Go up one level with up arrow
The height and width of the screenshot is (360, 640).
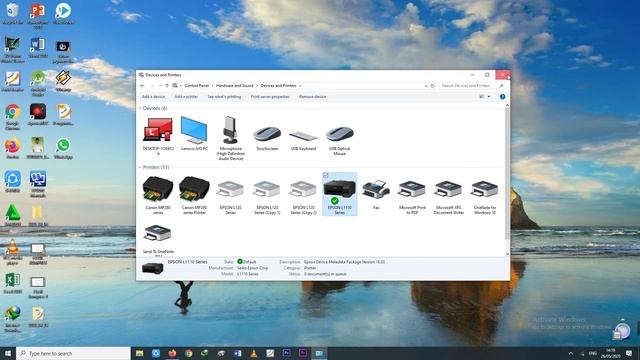(167, 86)
